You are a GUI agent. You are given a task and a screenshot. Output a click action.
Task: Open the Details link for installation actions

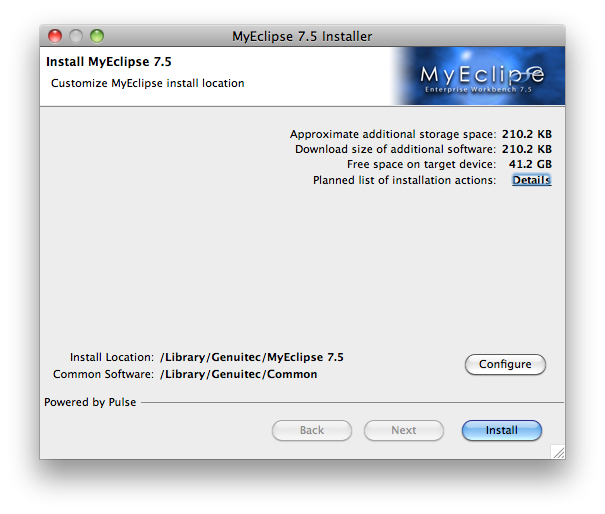(531, 180)
